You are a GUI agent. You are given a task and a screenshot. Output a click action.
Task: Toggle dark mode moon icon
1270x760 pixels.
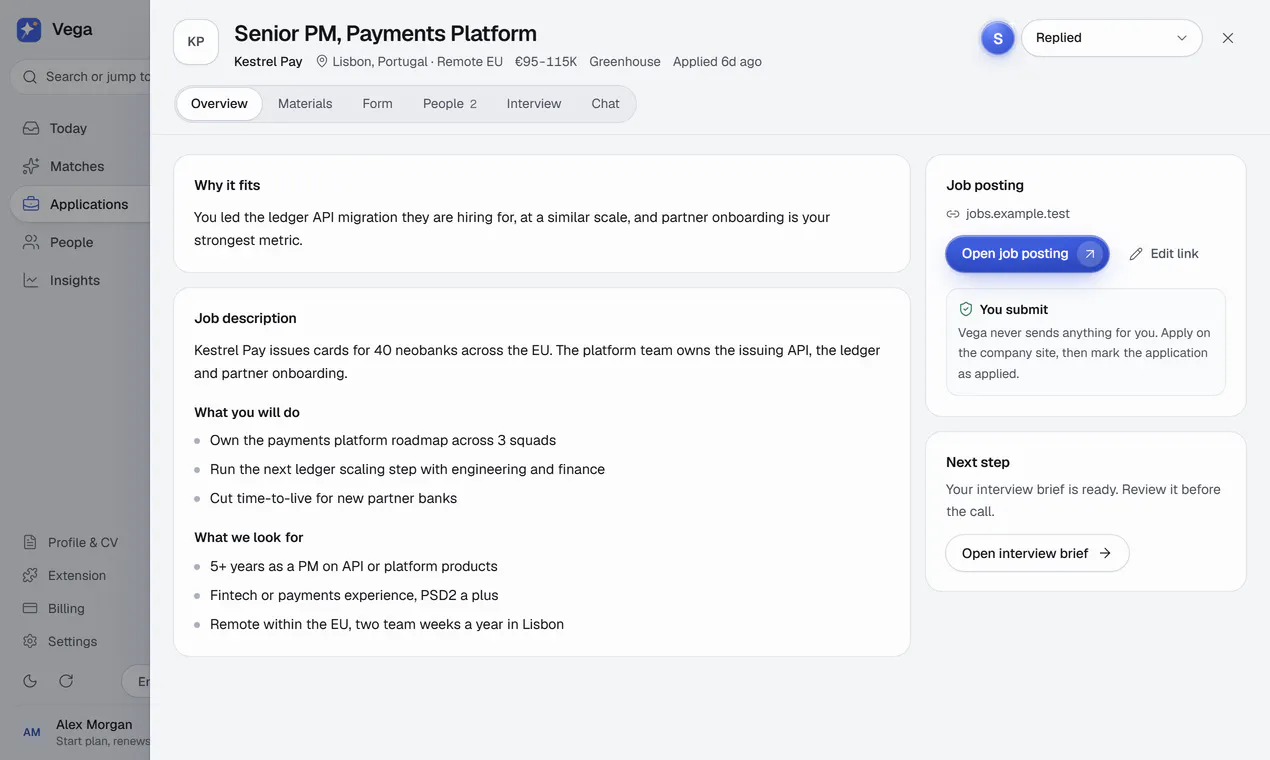pos(30,681)
